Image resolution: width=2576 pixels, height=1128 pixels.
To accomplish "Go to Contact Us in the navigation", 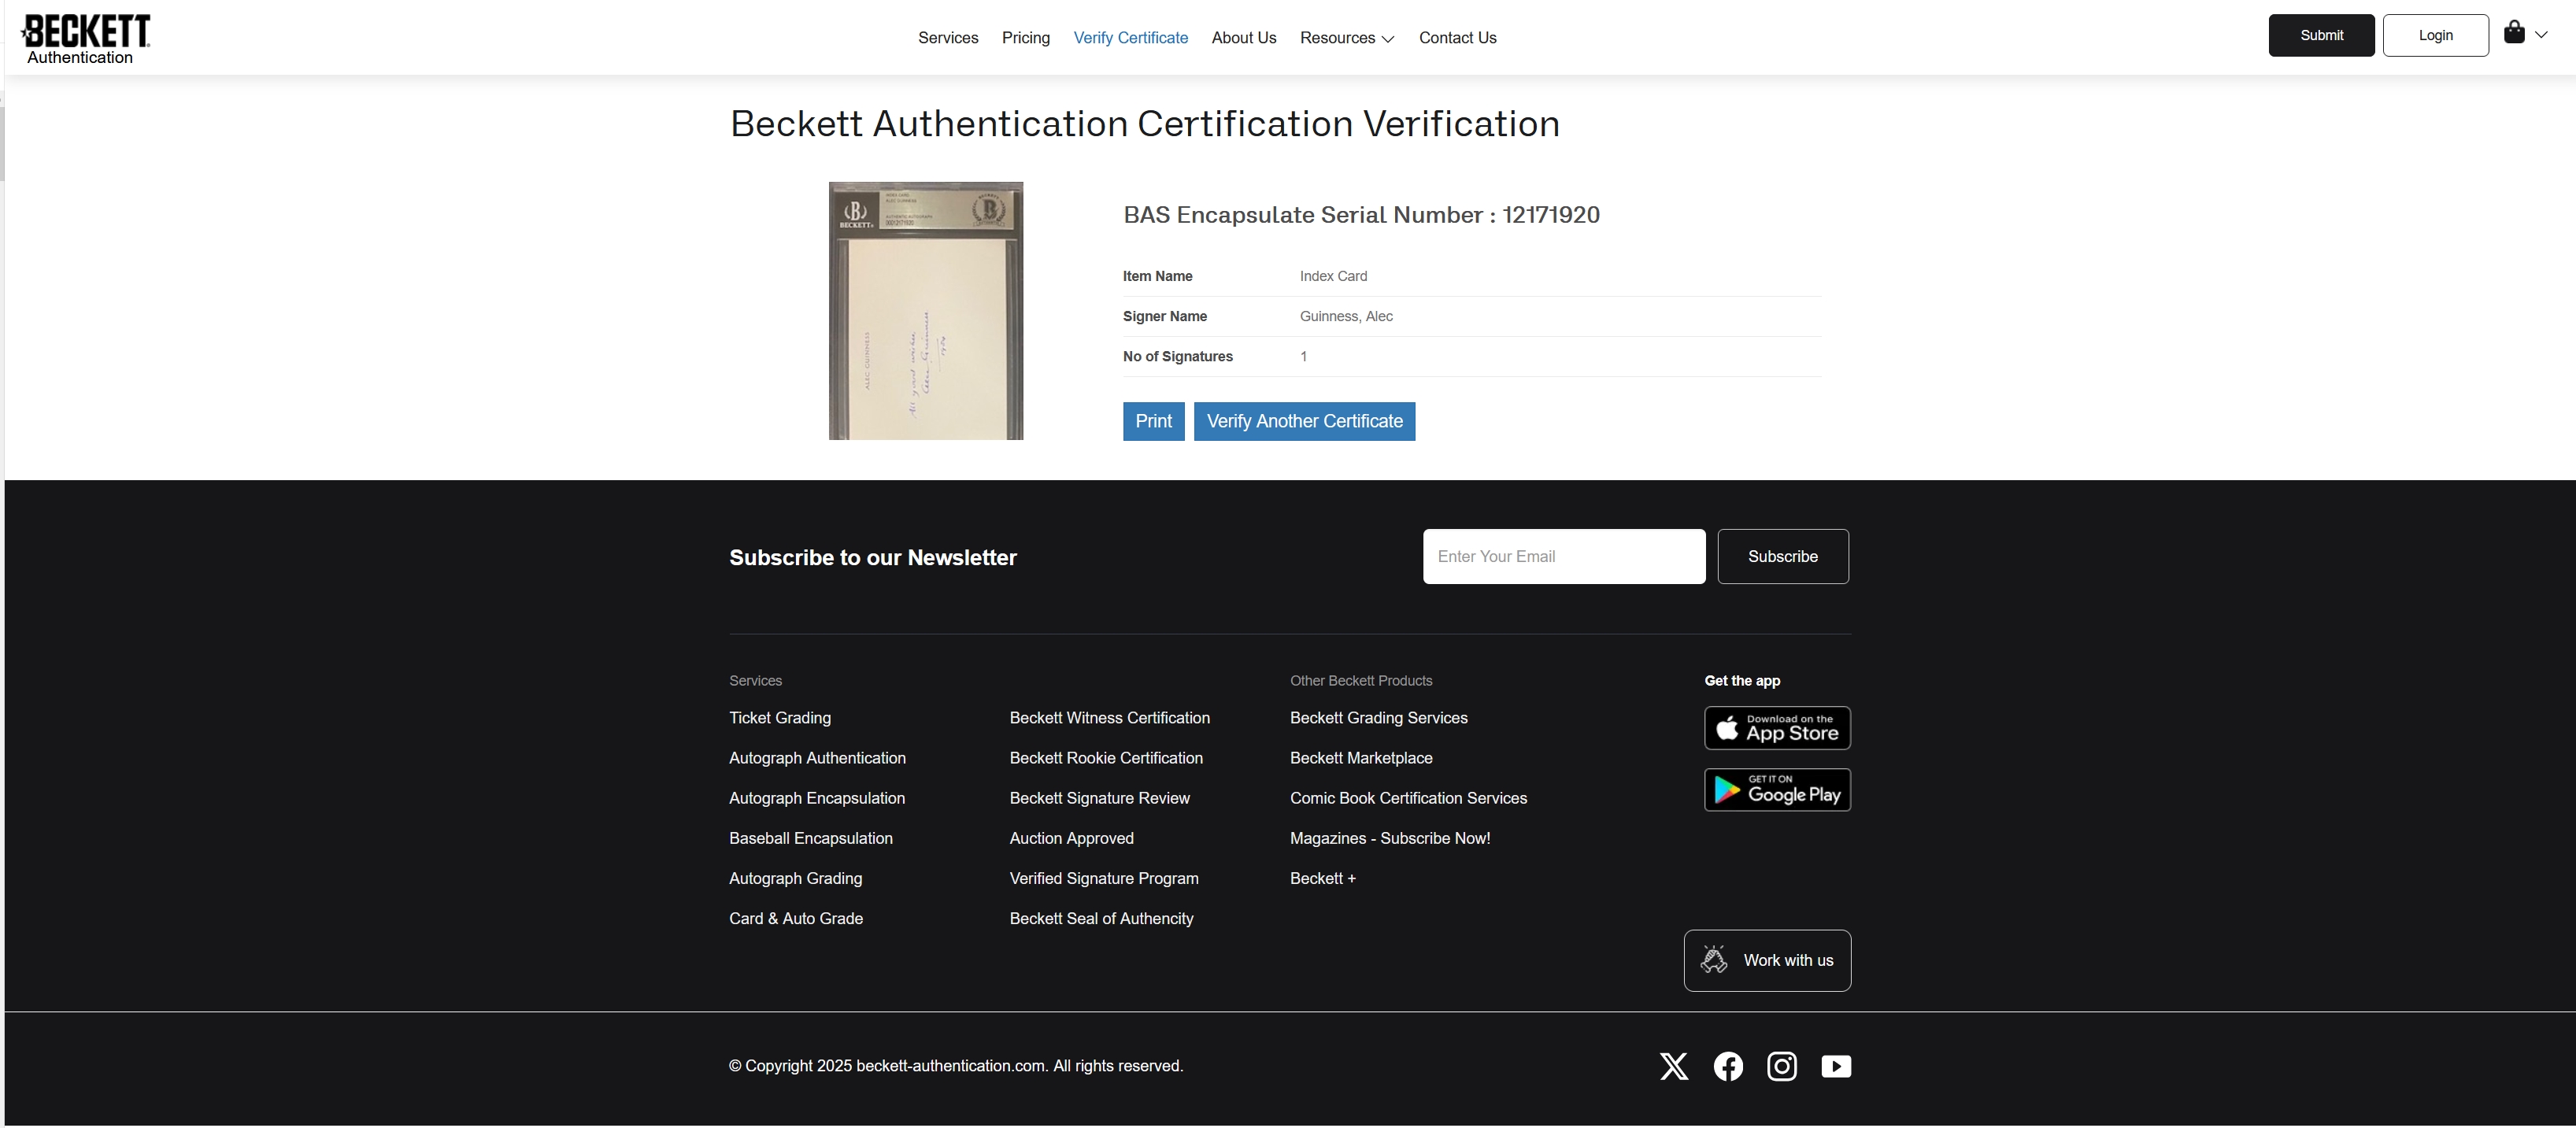I will point(1458,38).
